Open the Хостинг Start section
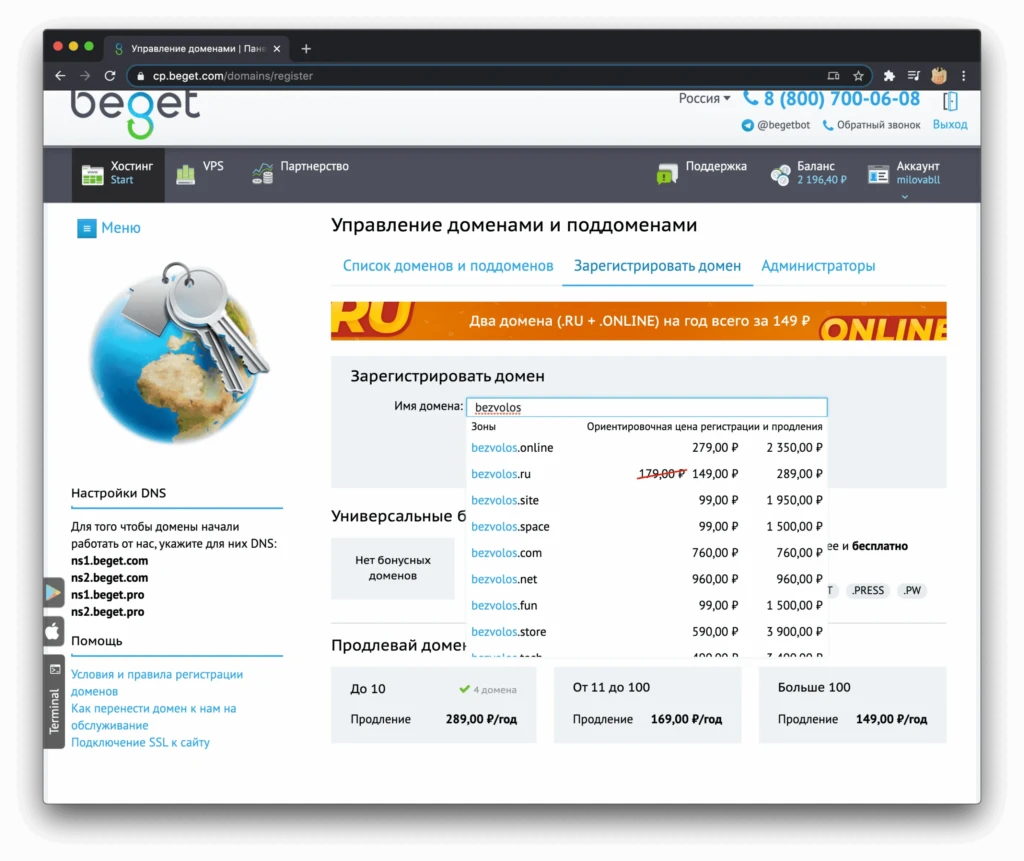Screen dimensions: 1024x861 point(118,173)
